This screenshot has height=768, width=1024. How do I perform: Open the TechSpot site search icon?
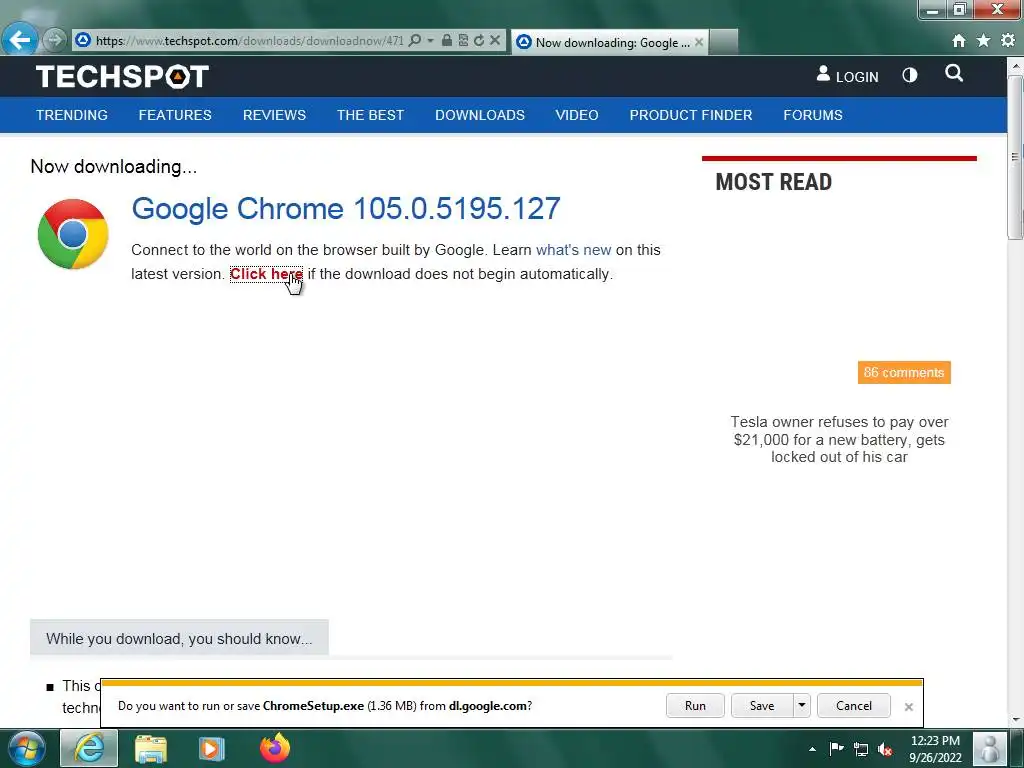(953, 73)
